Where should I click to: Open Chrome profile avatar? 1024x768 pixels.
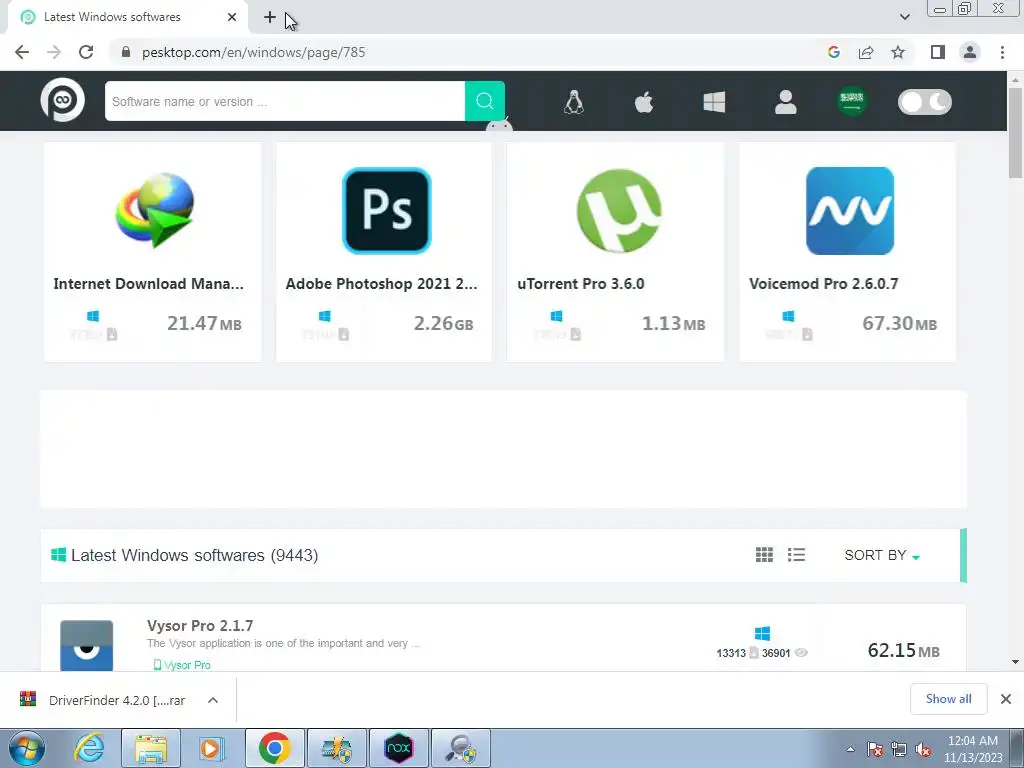pyautogui.click(x=970, y=52)
